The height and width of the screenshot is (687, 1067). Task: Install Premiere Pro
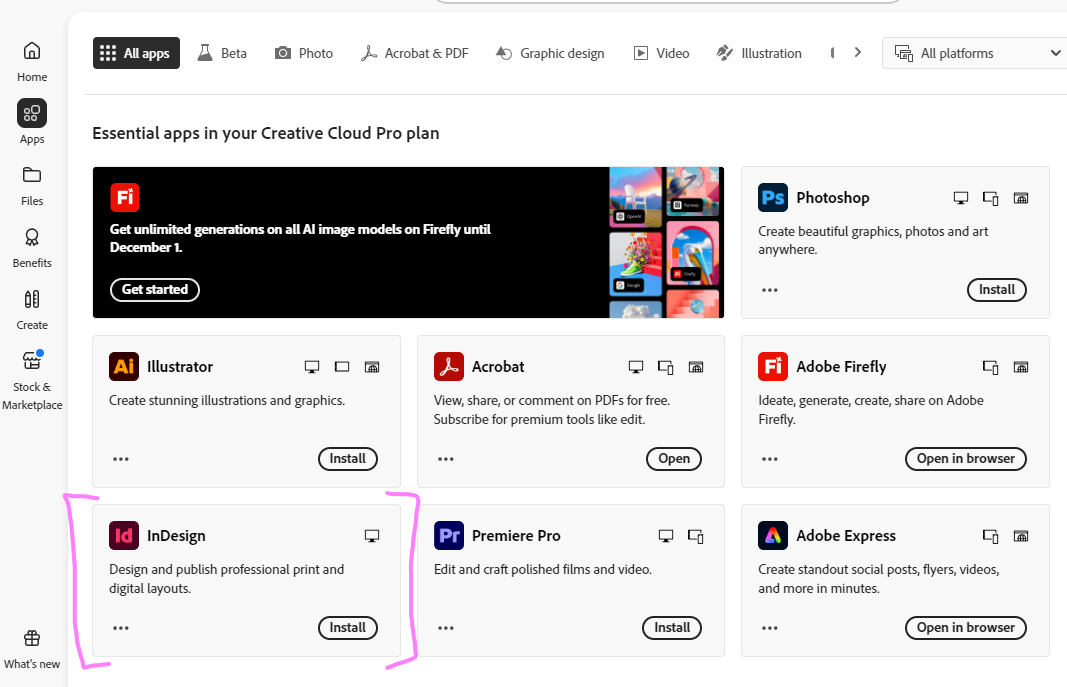pos(672,628)
